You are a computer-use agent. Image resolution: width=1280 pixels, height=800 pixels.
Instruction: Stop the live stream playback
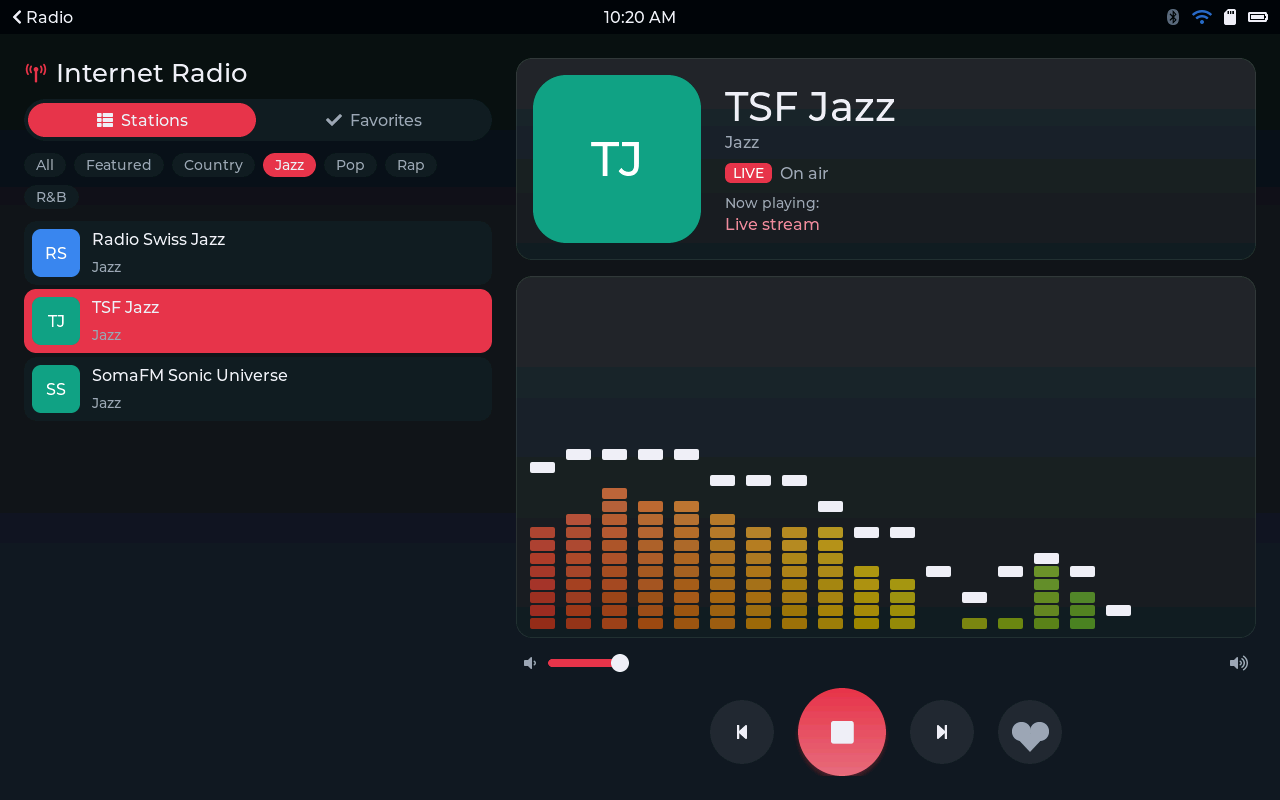(842, 732)
